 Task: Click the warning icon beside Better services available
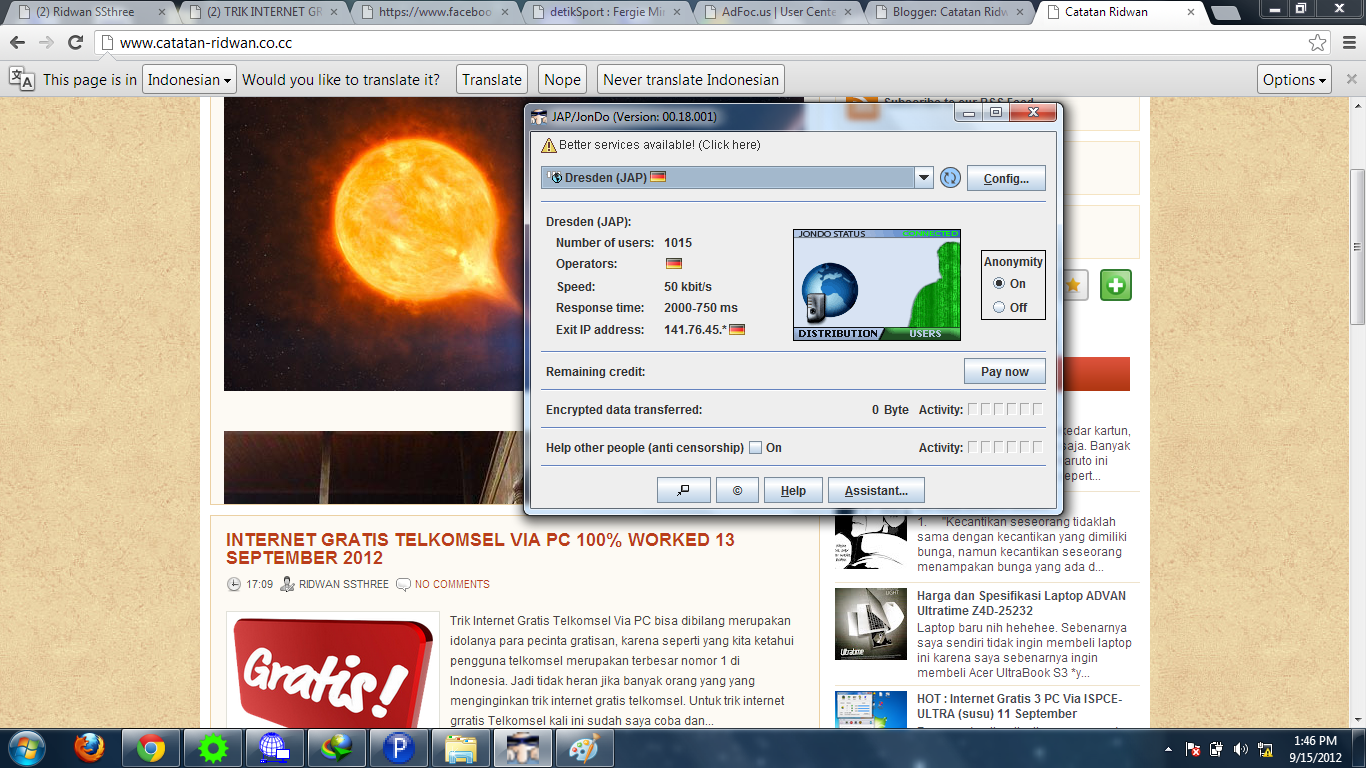coord(549,145)
